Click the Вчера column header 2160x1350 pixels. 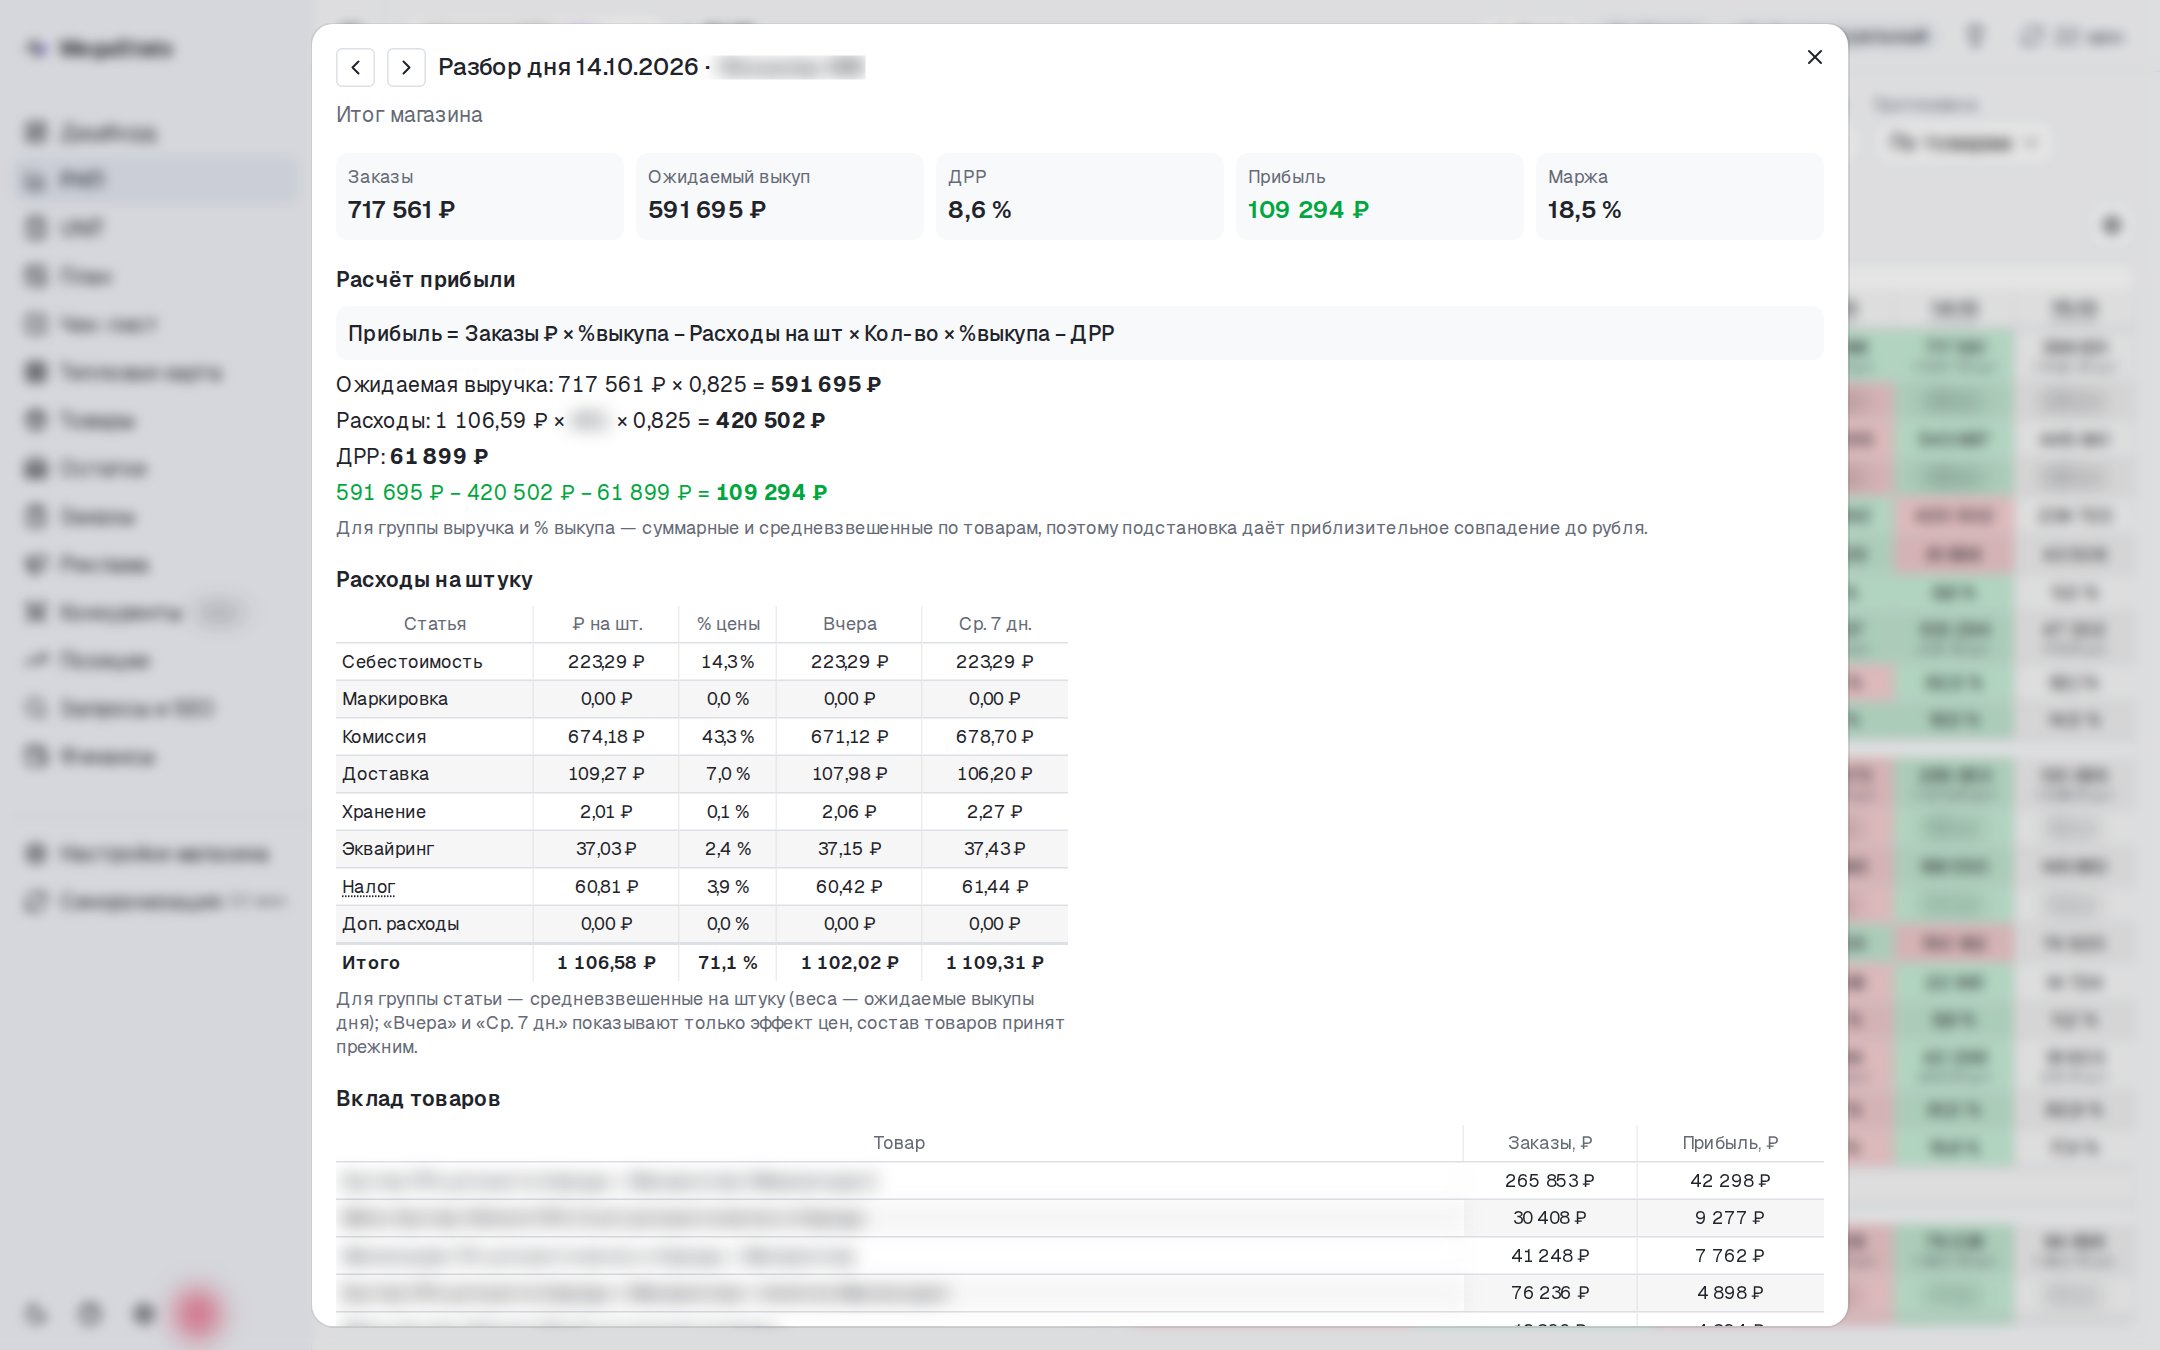(x=850, y=624)
